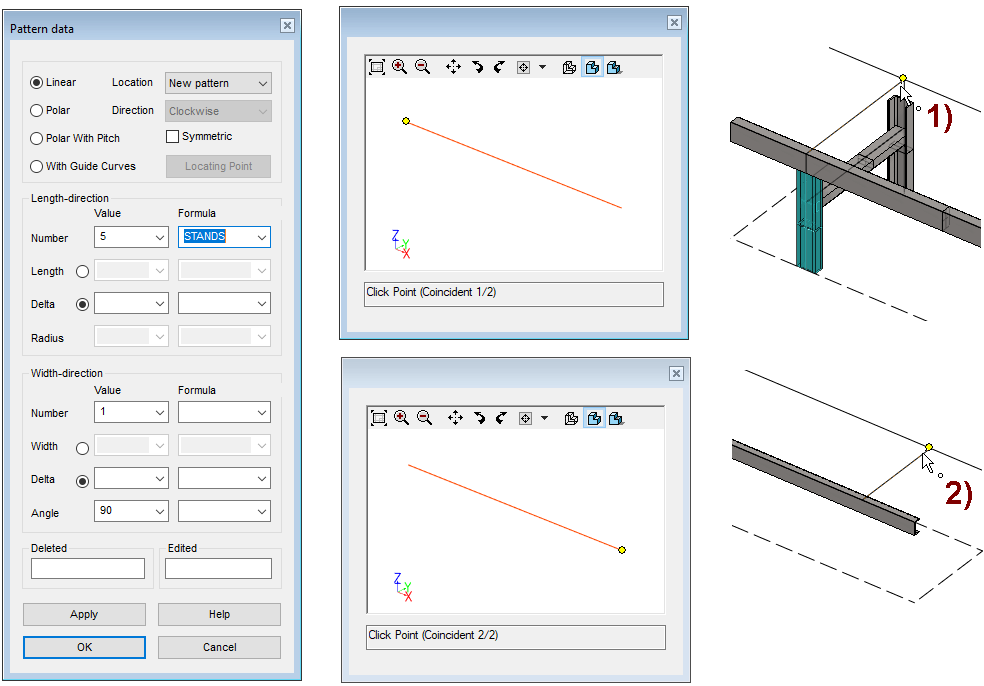Click zoom-out magnifier in Coincident 1/2 preview
The image size is (984, 686).
(x=423, y=67)
